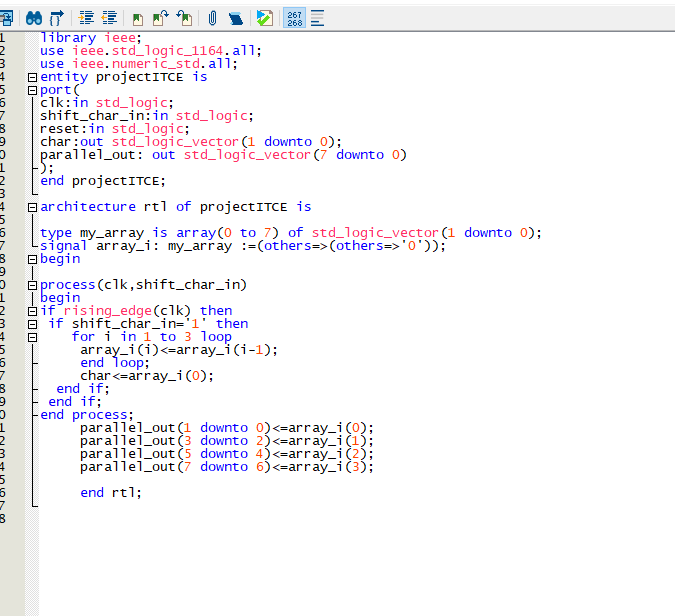Click the word 'library' on line 1
This screenshot has height=616, width=675.
[68, 38]
